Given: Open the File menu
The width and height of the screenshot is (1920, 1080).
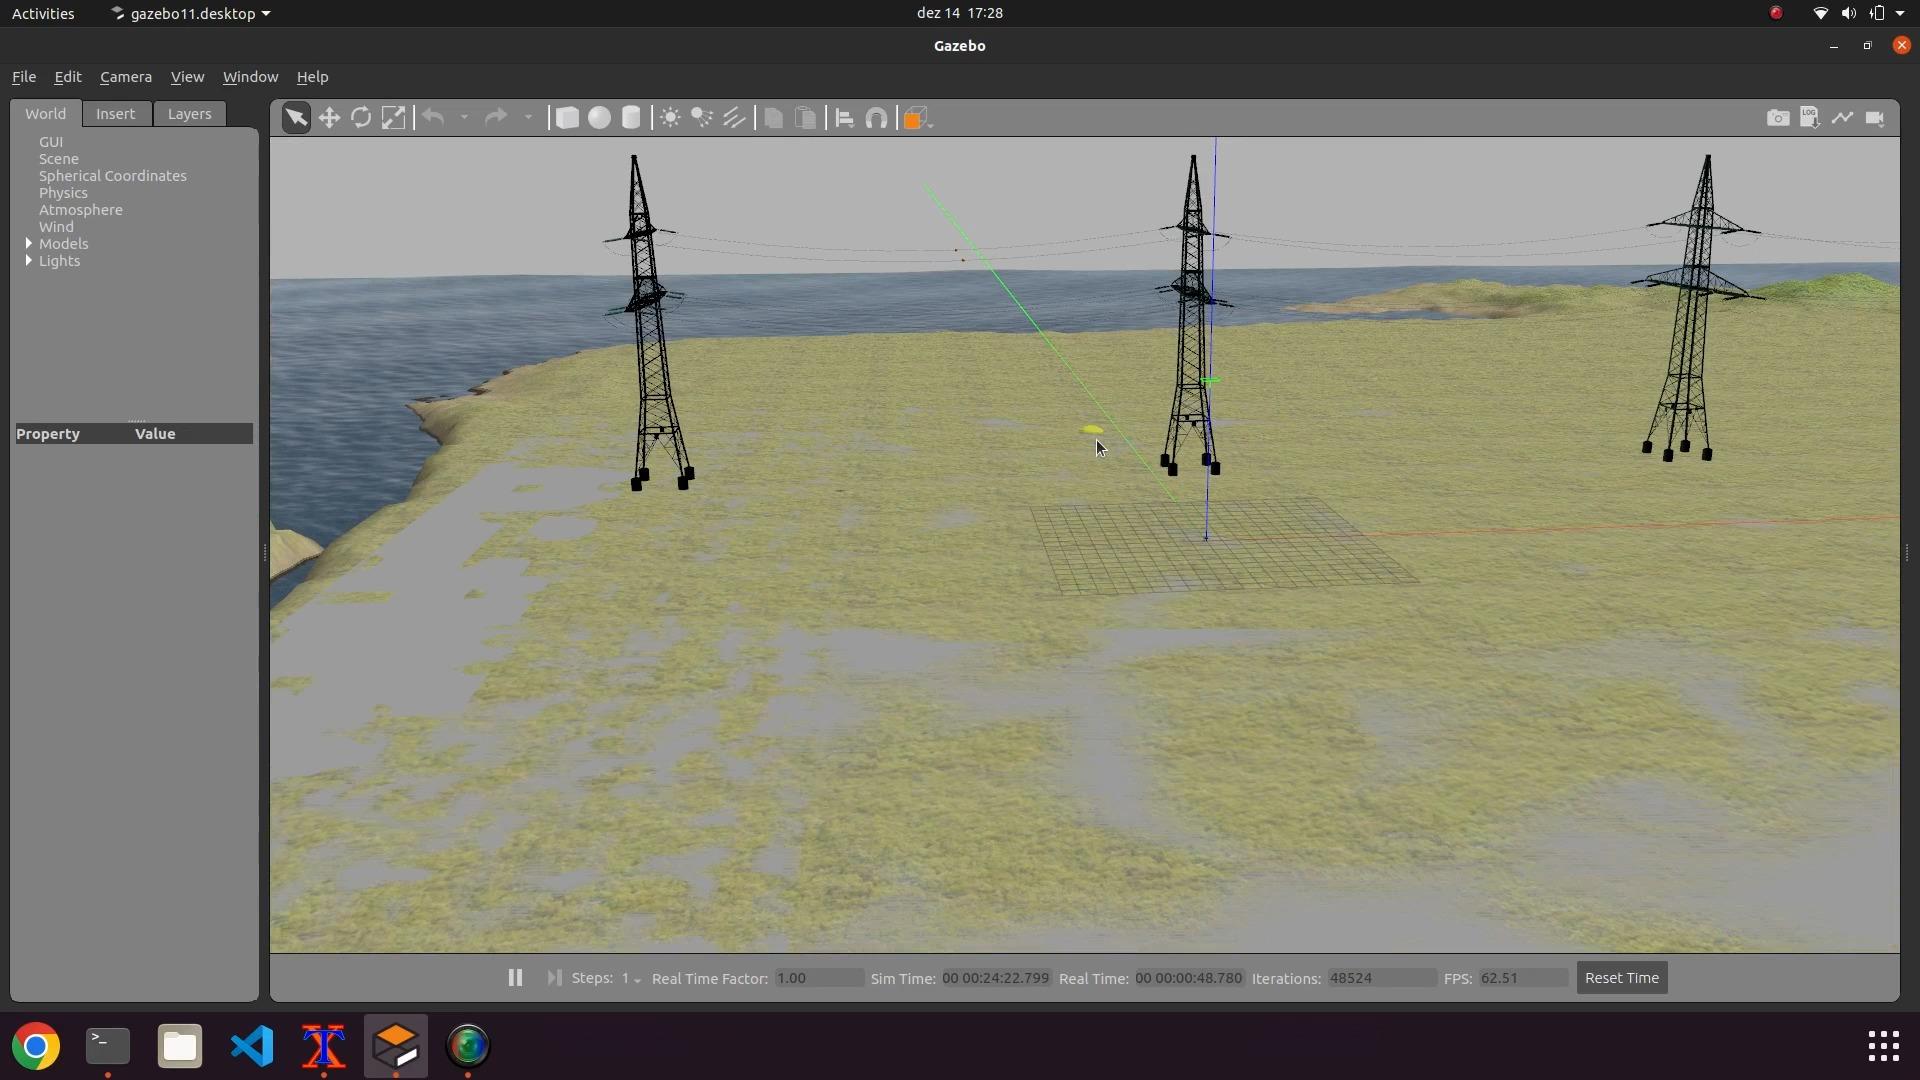Looking at the screenshot, I should point(24,77).
